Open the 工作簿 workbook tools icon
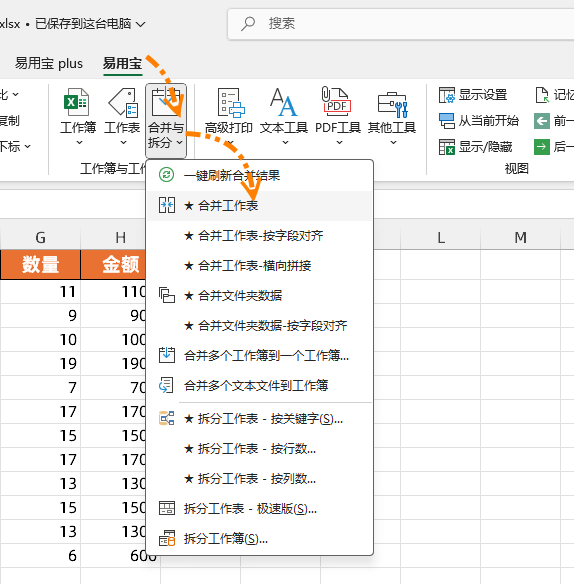Image resolution: width=574 pixels, height=584 pixels. click(x=77, y=102)
